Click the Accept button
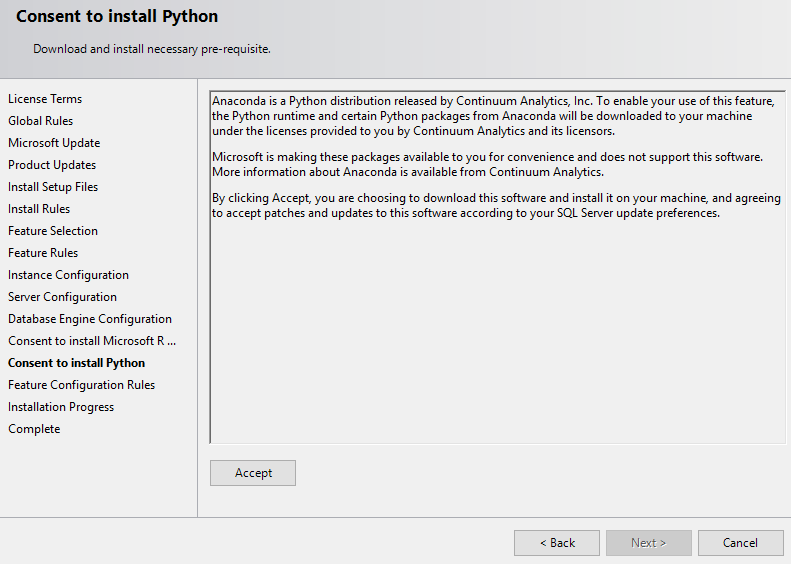This screenshot has height=564, width=791. pos(253,473)
